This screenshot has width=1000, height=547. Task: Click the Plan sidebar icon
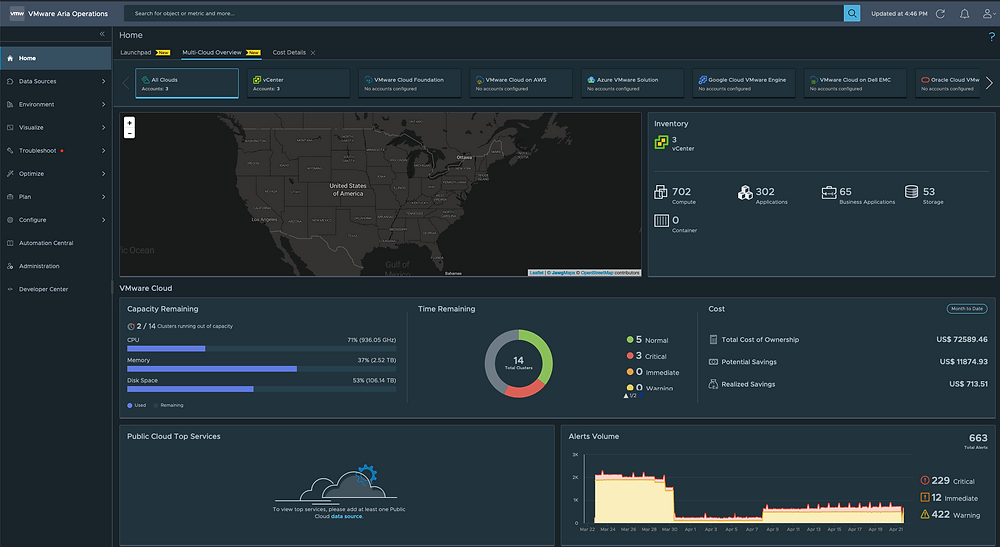(10, 196)
